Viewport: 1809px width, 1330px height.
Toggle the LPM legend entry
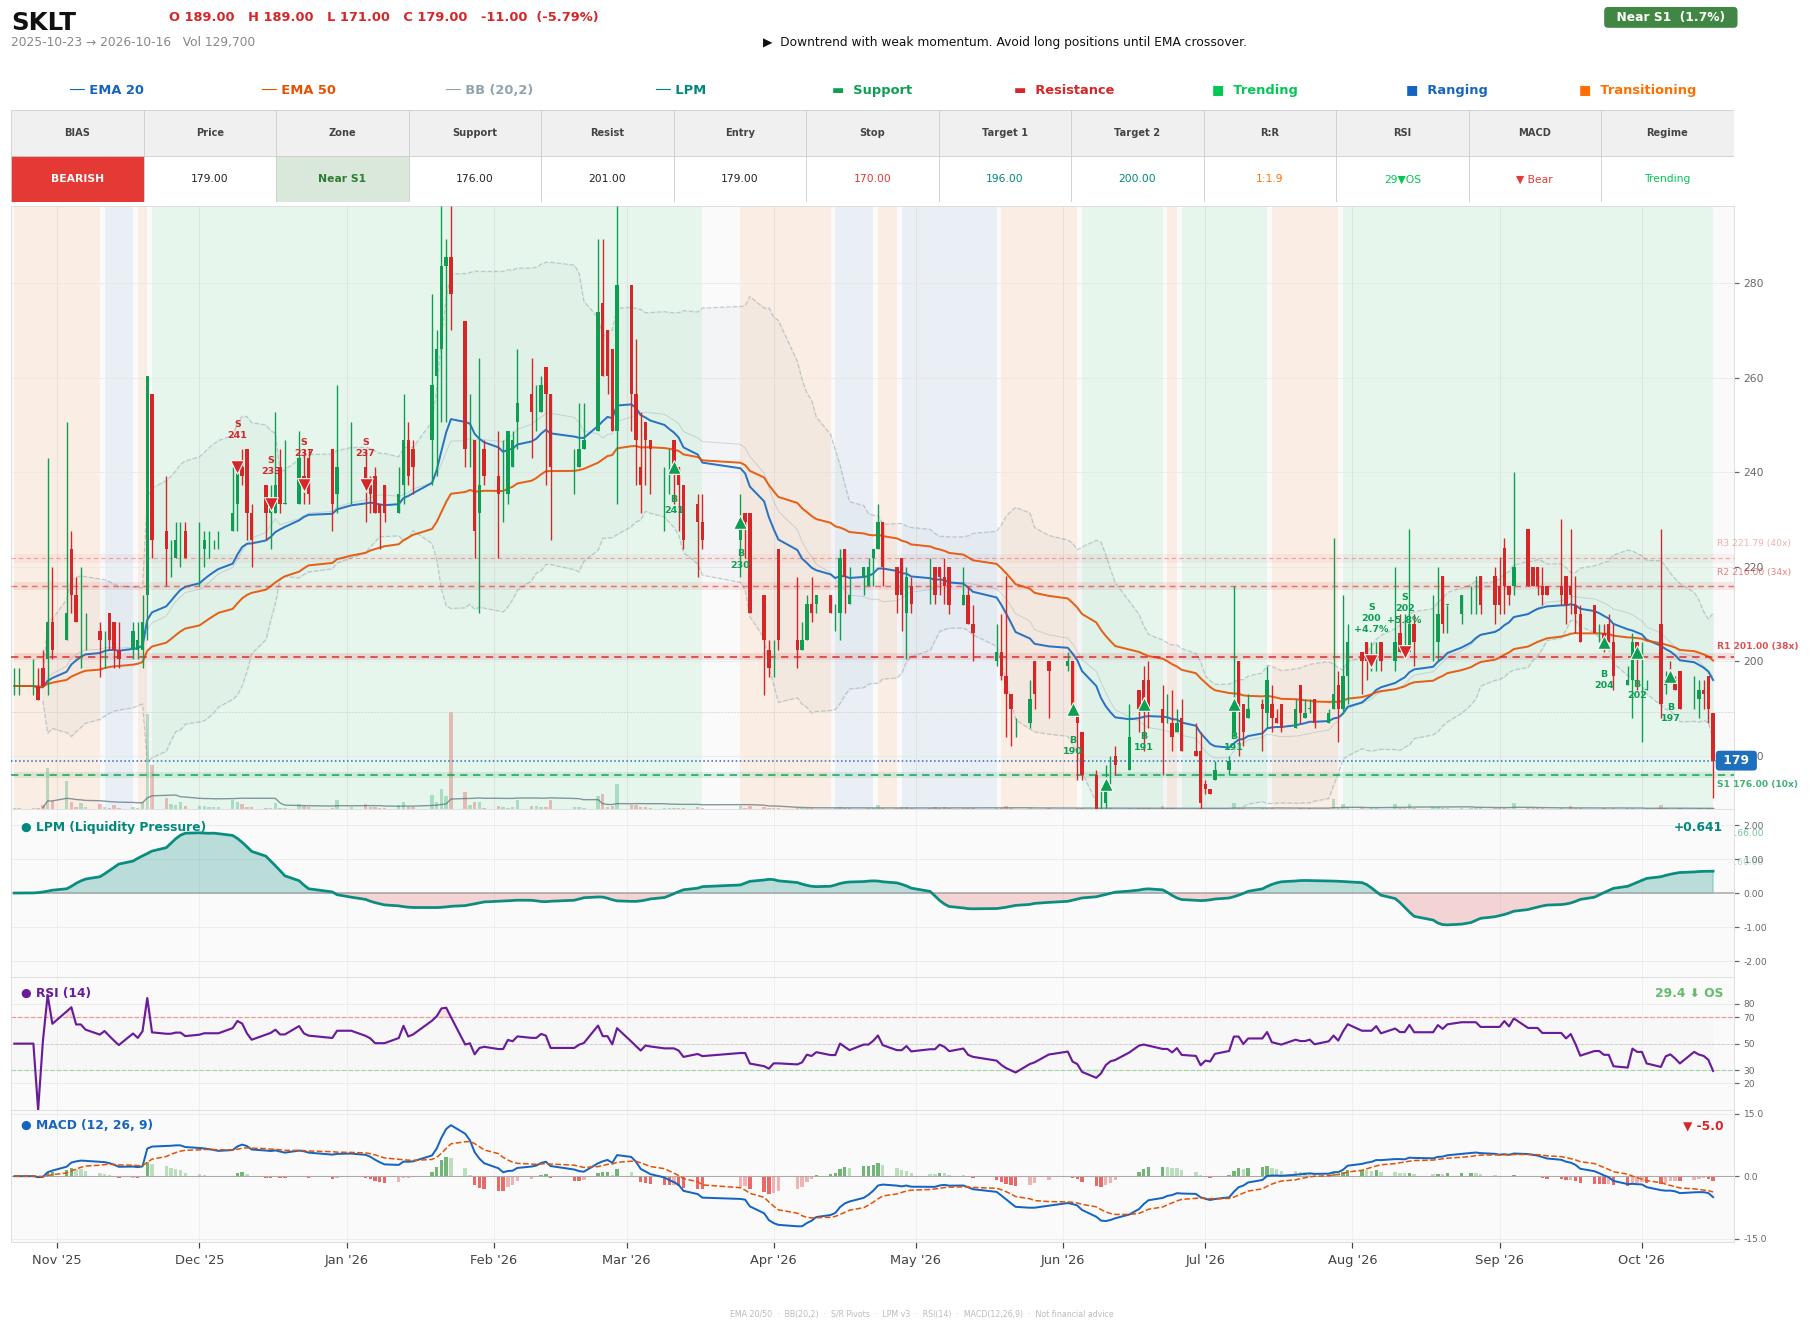click(x=680, y=90)
